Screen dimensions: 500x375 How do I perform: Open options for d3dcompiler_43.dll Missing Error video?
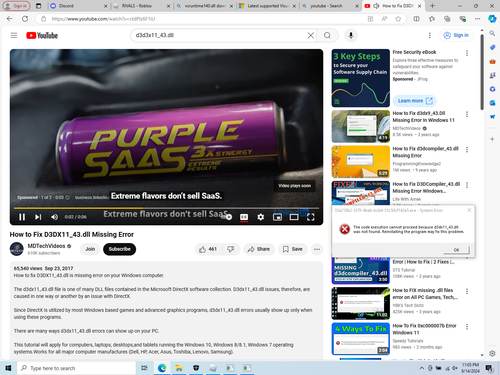click(467, 150)
